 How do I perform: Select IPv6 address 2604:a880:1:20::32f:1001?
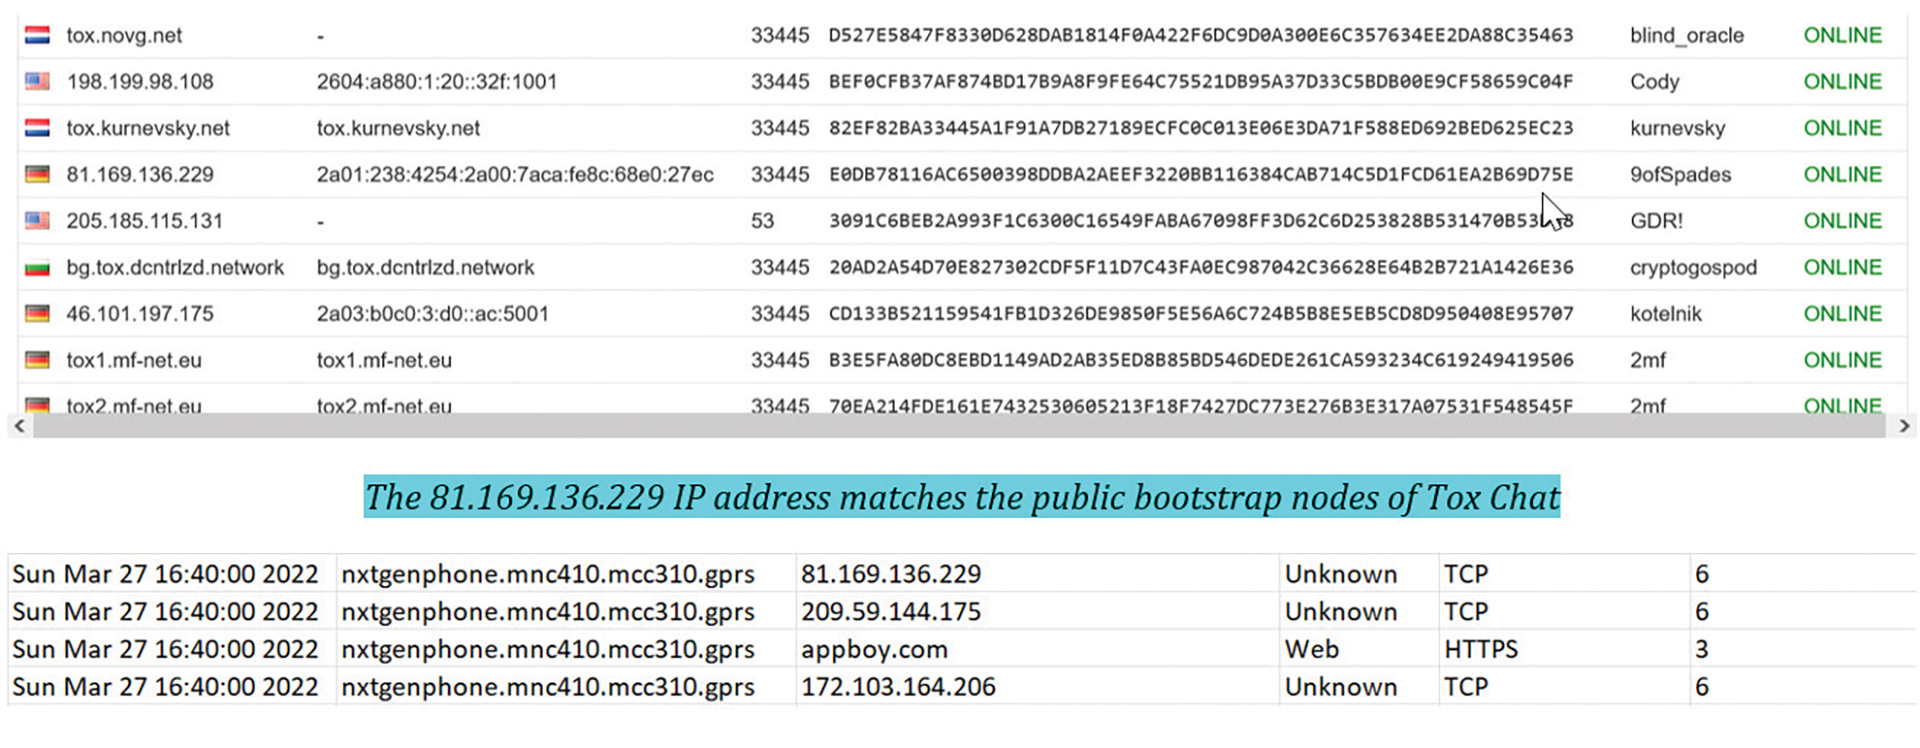pyautogui.click(x=437, y=81)
